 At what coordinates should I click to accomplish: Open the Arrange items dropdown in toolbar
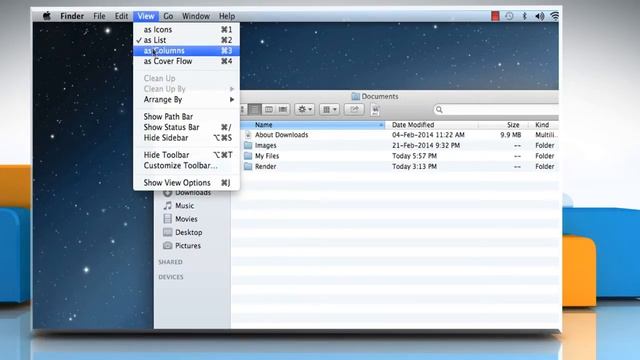pos(329,109)
